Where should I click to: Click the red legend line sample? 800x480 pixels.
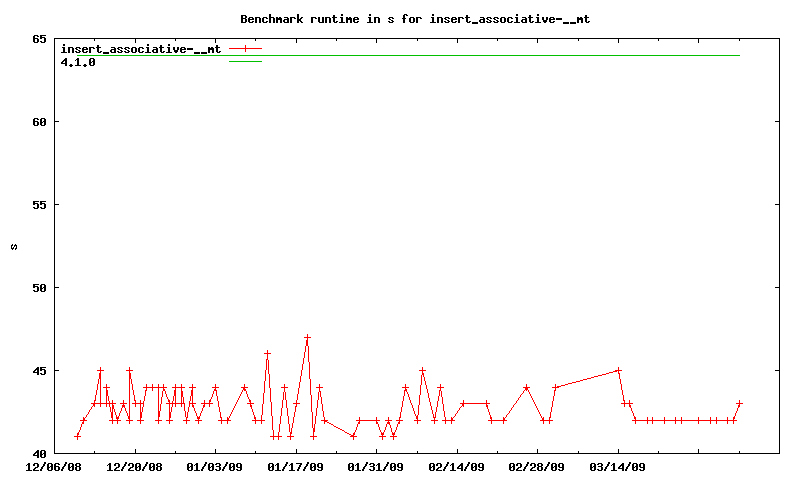245,48
